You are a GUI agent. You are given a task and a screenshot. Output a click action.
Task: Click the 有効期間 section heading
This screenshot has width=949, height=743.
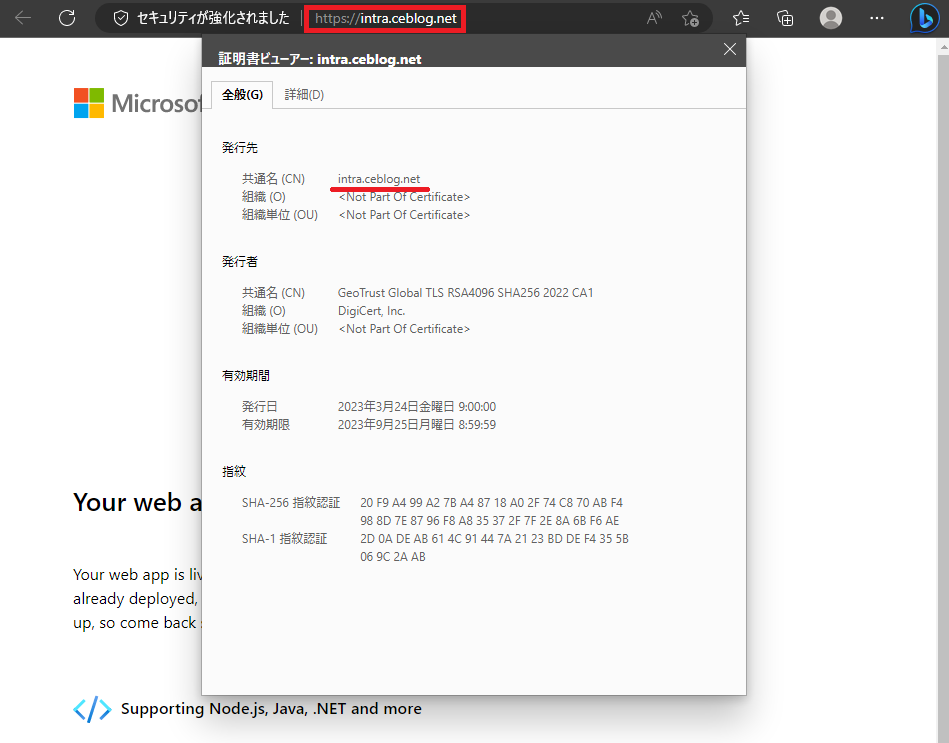pyautogui.click(x=246, y=376)
